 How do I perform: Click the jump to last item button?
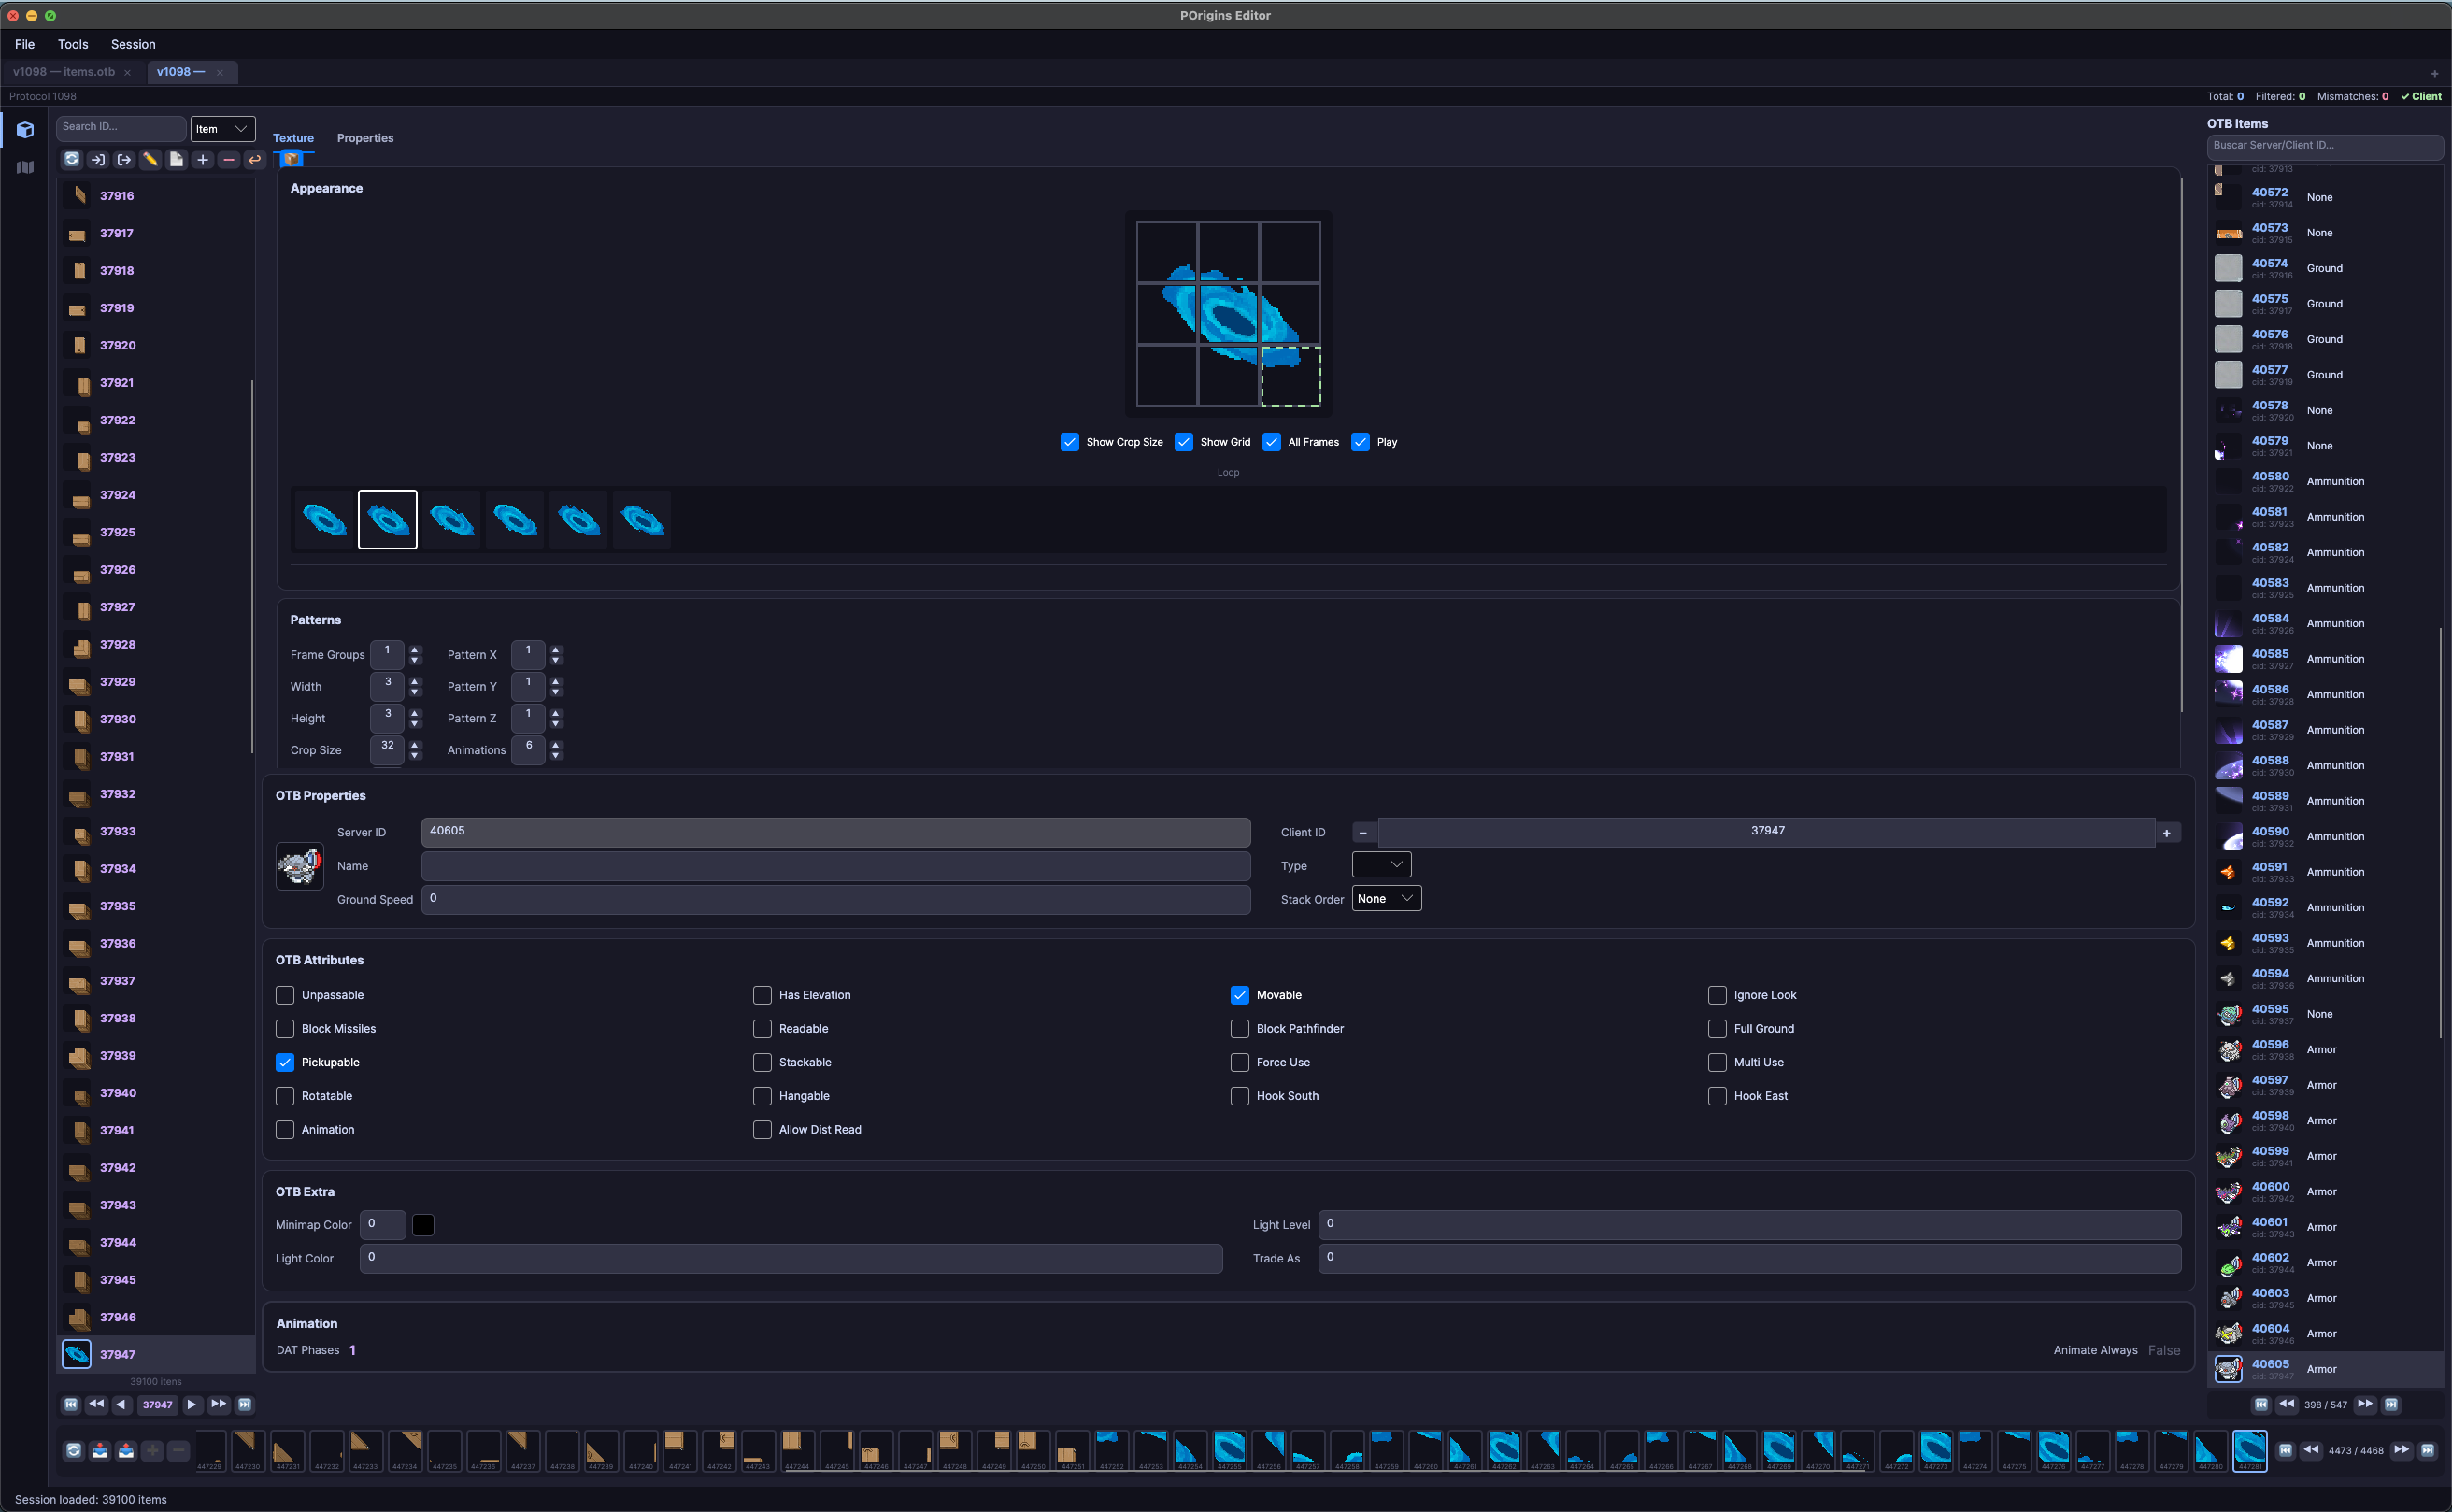pos(244,1404)
